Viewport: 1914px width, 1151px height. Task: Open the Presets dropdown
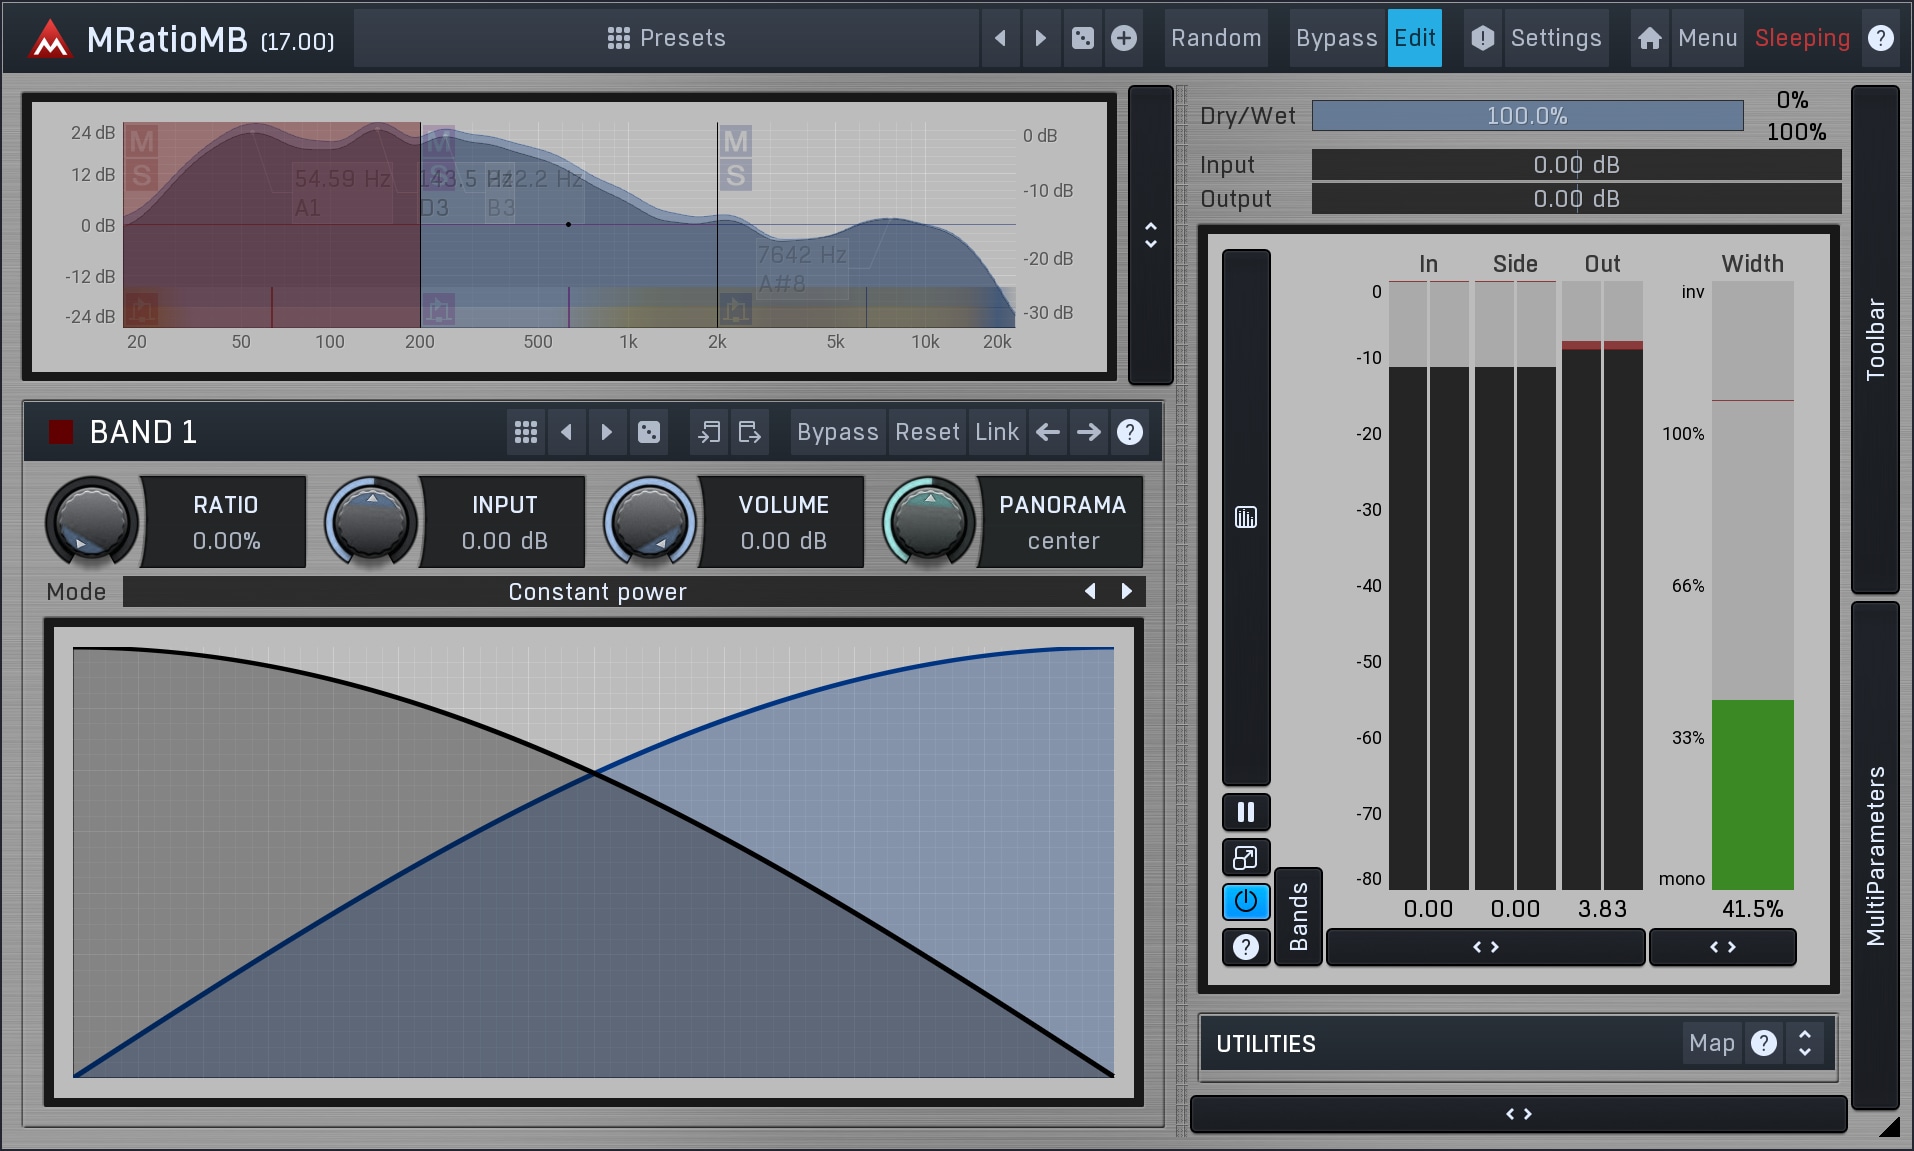[666, 38]
